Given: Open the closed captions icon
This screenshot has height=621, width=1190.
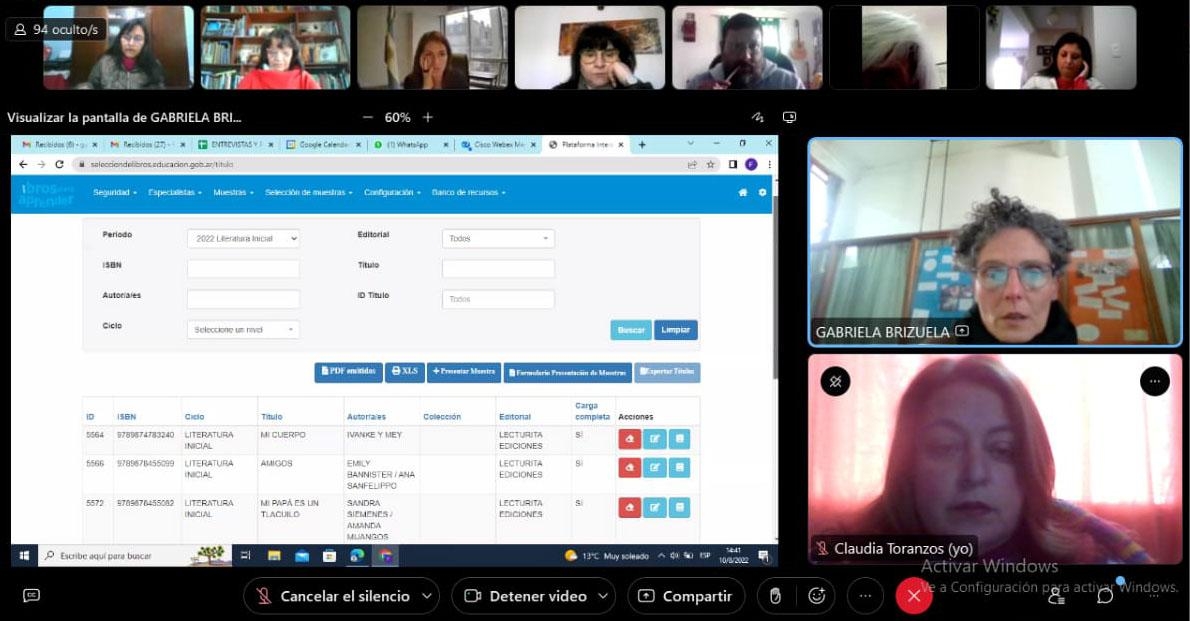Looking at the screenshot, I should pyautogui.click(x=31, y=596).
